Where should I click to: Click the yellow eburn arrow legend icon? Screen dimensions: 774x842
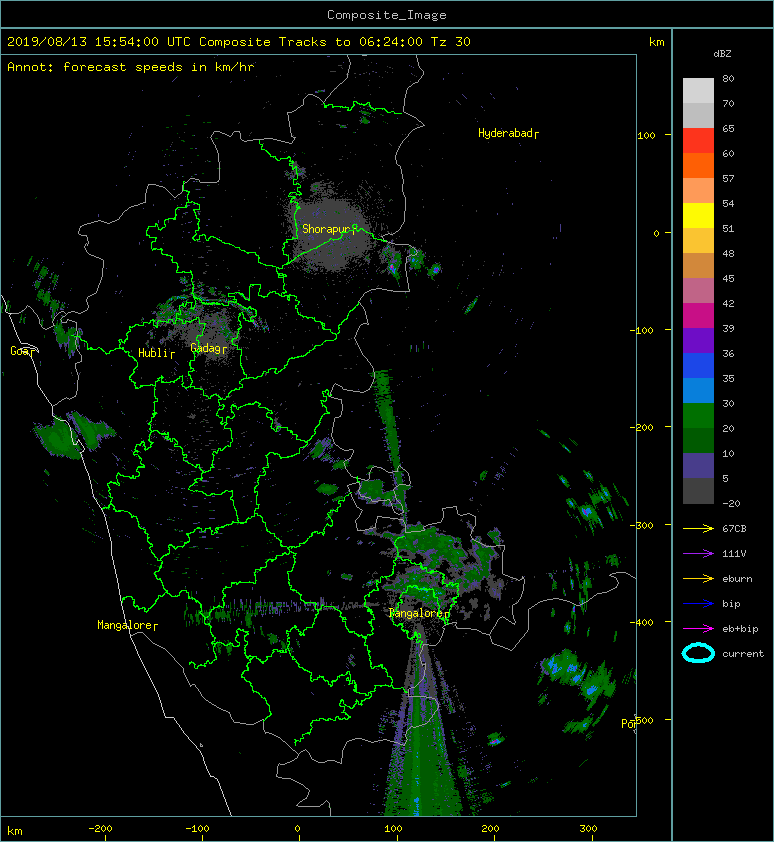(698, 579)
